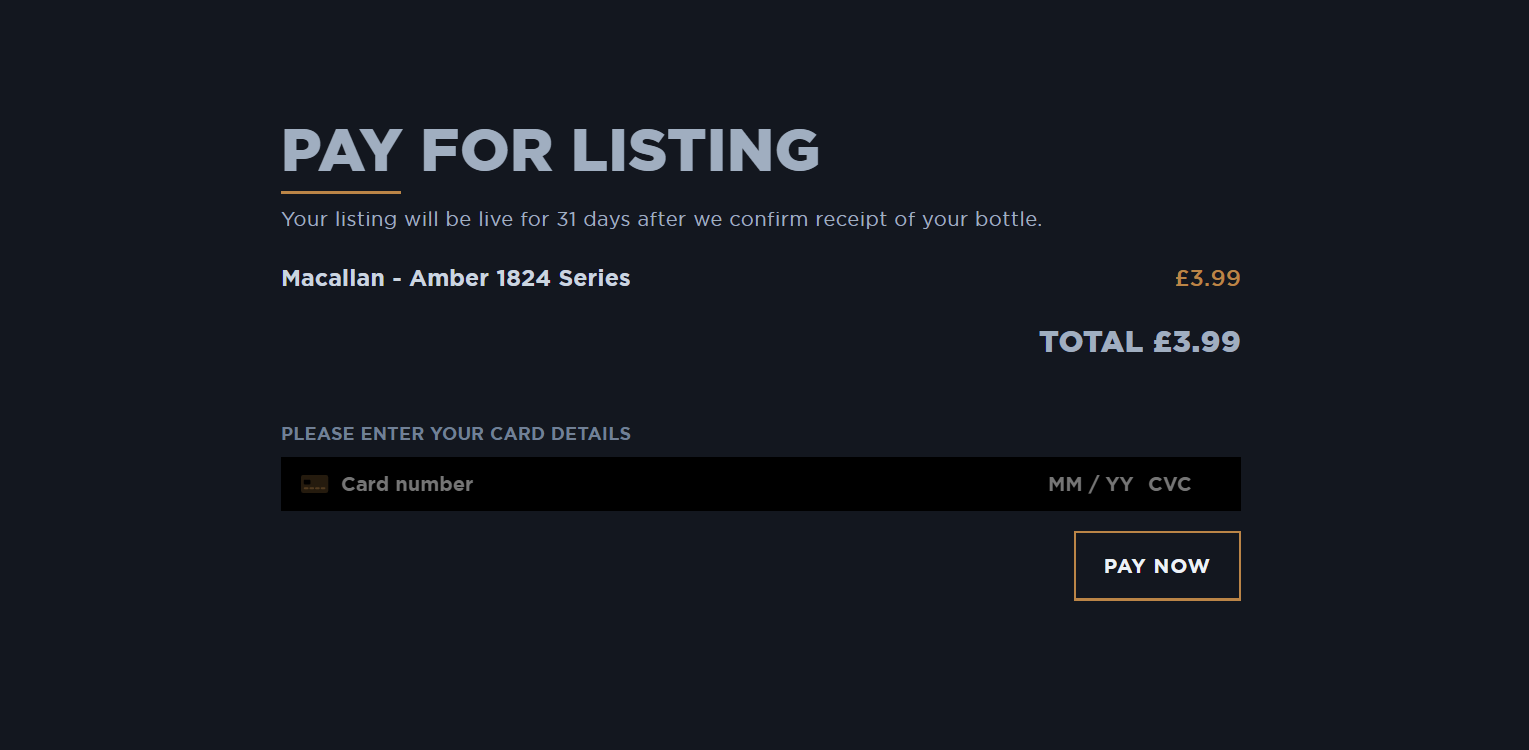The width and height of the screenshot is (1529, 750).
Task: Select the CVC input field
Action: (1169, 484)
